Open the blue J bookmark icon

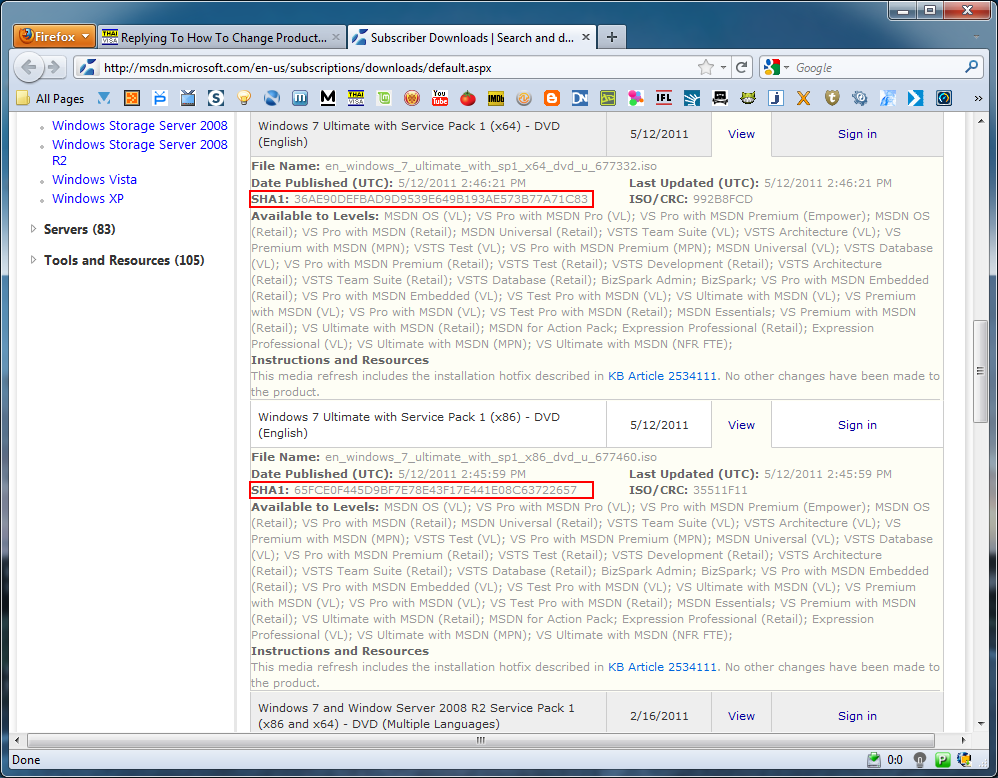[776, 98]
